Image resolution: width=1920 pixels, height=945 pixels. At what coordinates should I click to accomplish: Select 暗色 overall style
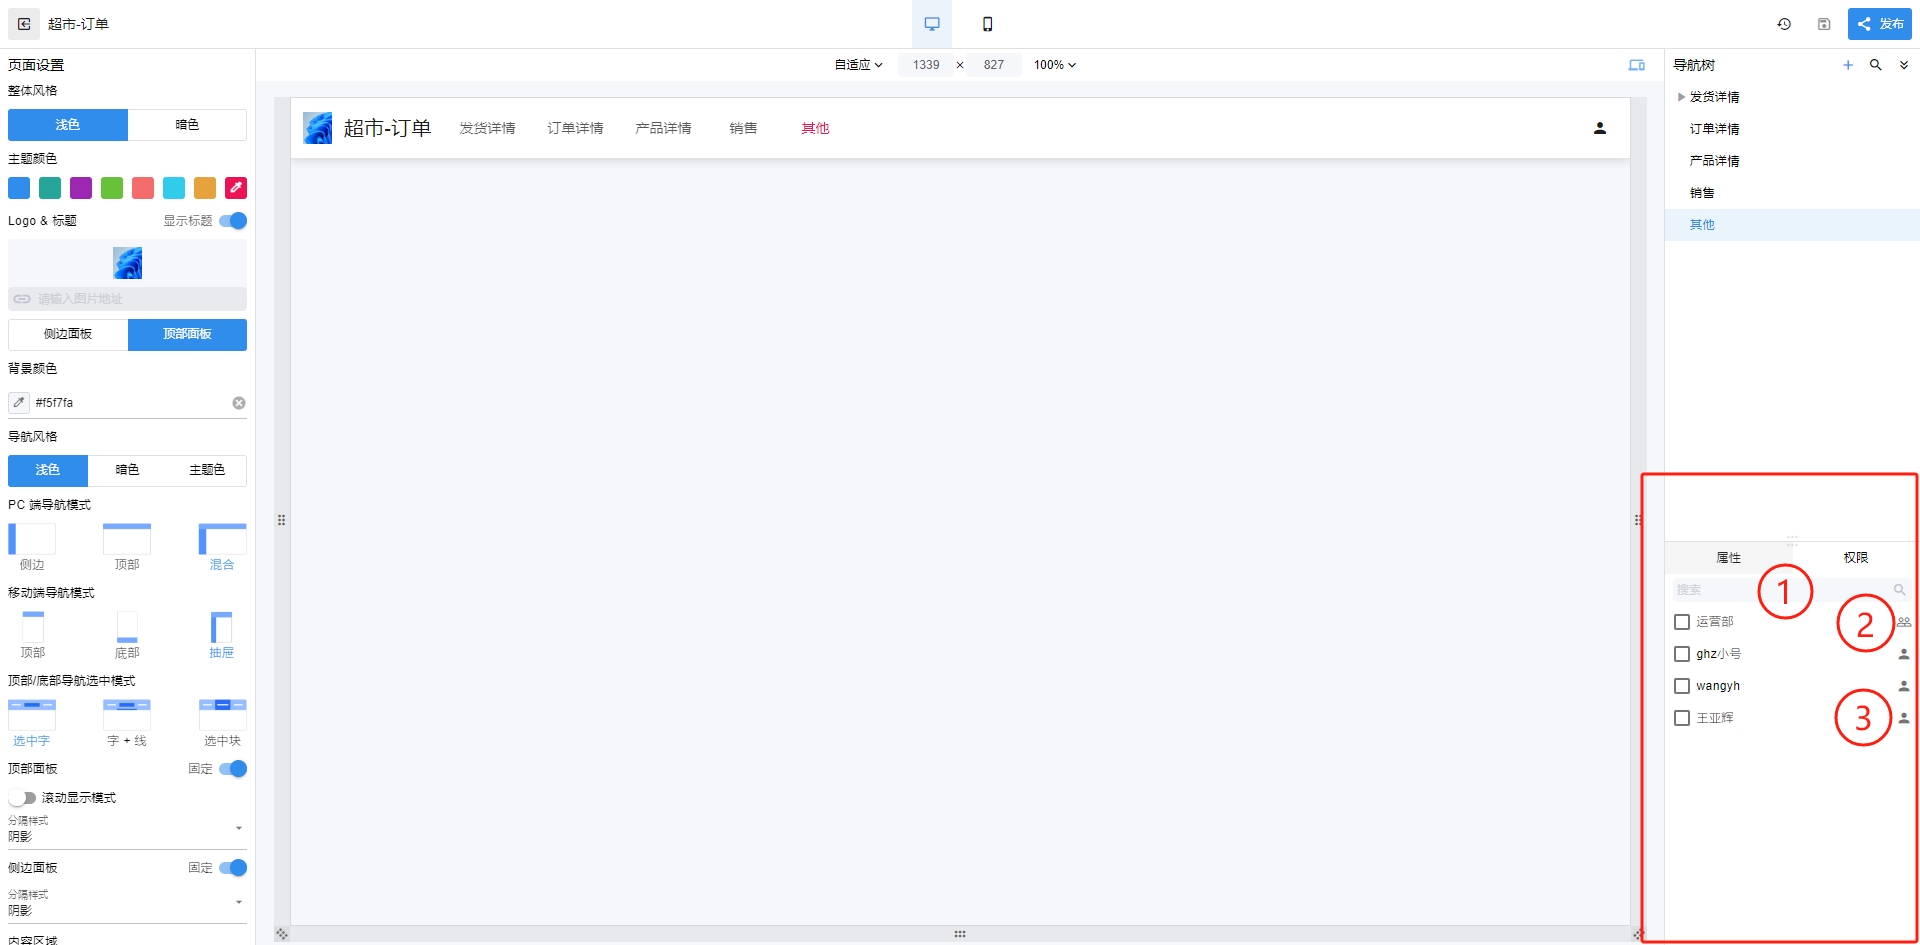tap(187, 125)
